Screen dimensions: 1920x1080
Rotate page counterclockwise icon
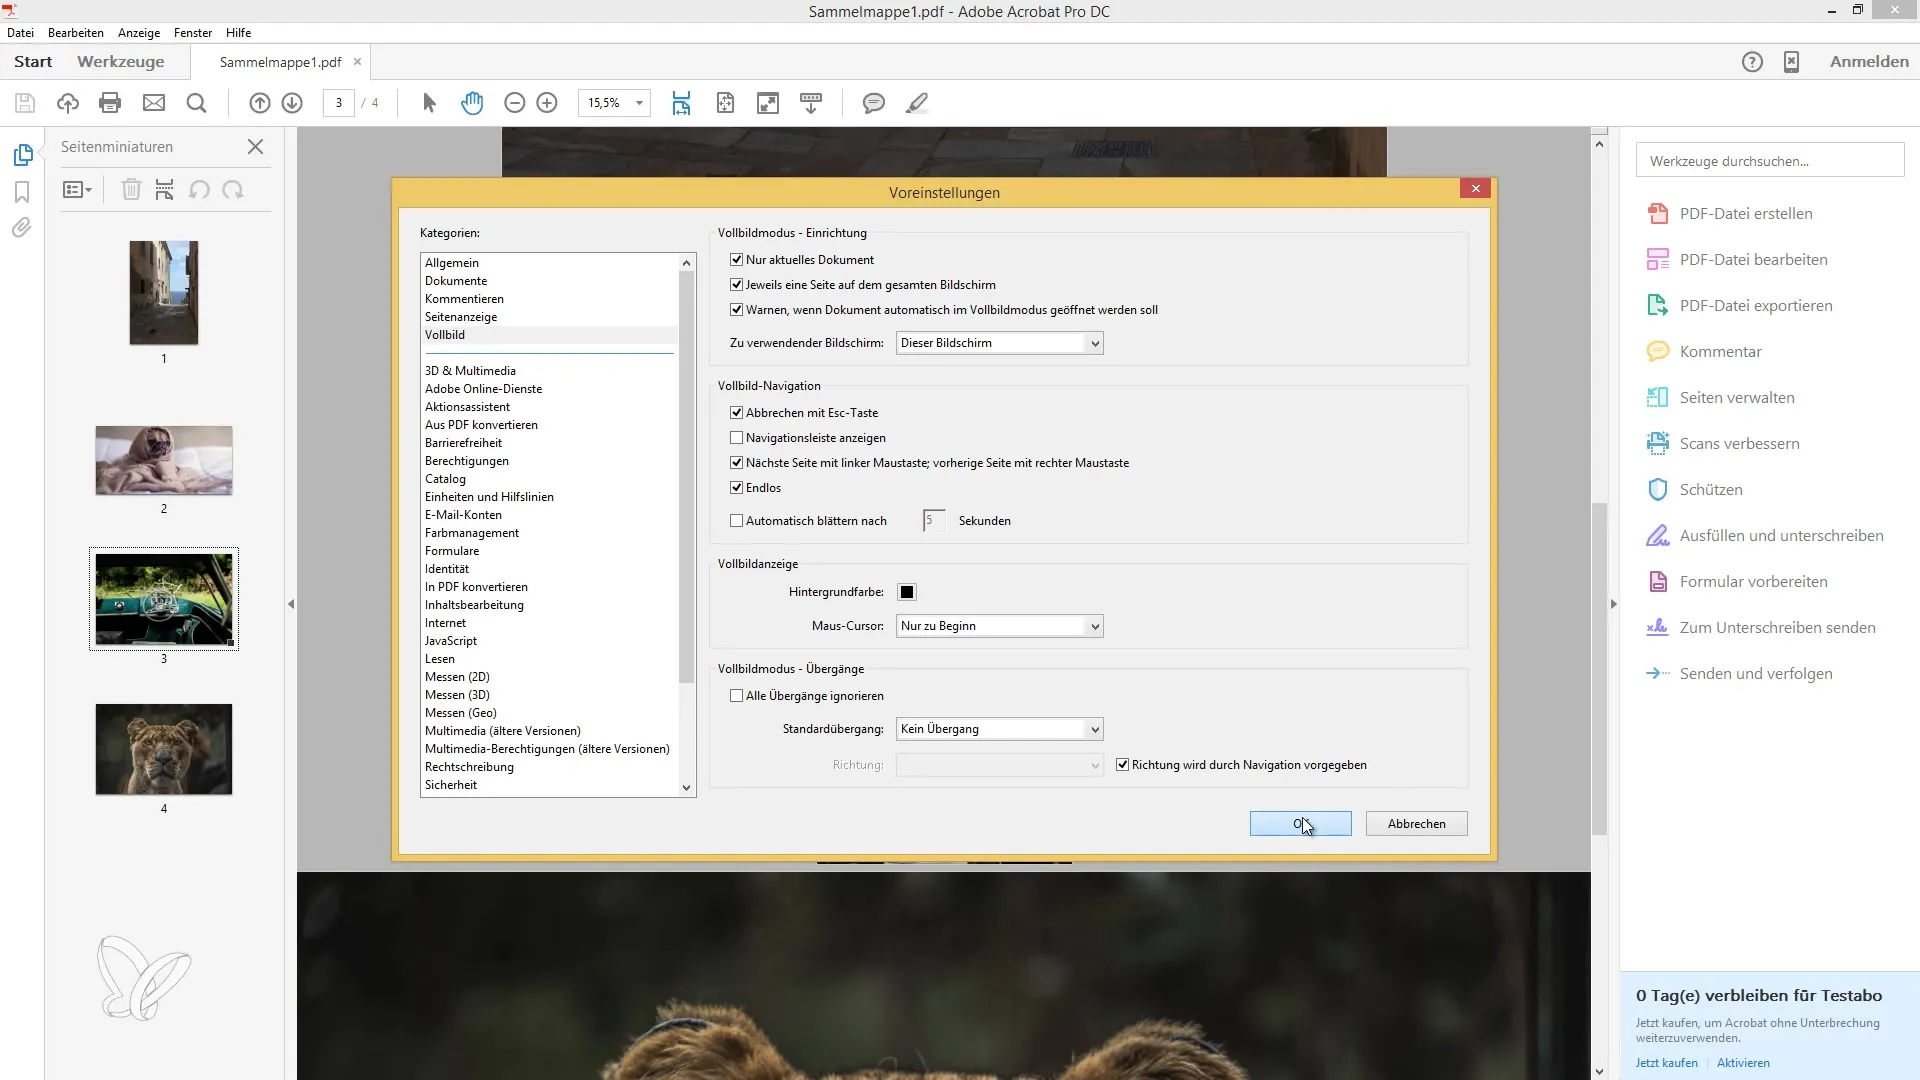pos(200,190)
